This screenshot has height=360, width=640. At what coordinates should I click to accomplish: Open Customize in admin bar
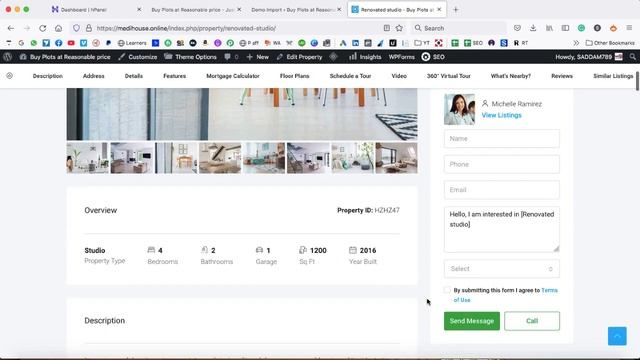138,57
